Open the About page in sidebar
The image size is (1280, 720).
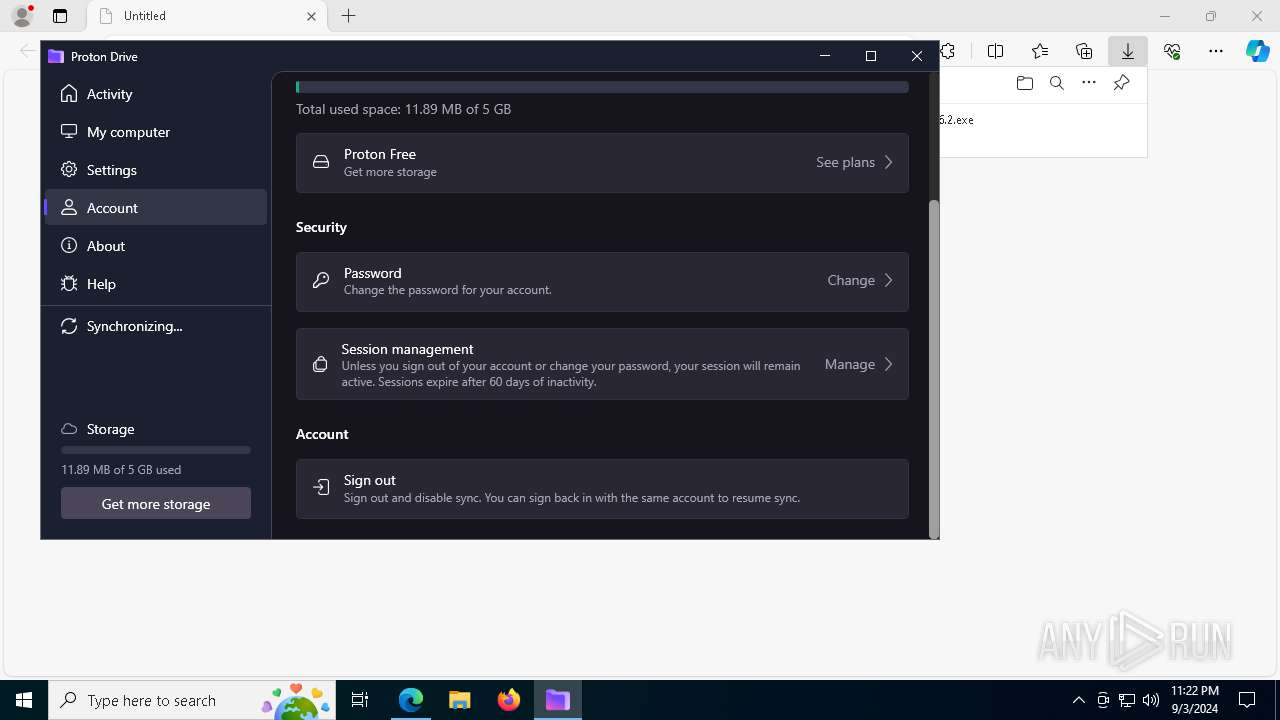[x=156, y=246]
